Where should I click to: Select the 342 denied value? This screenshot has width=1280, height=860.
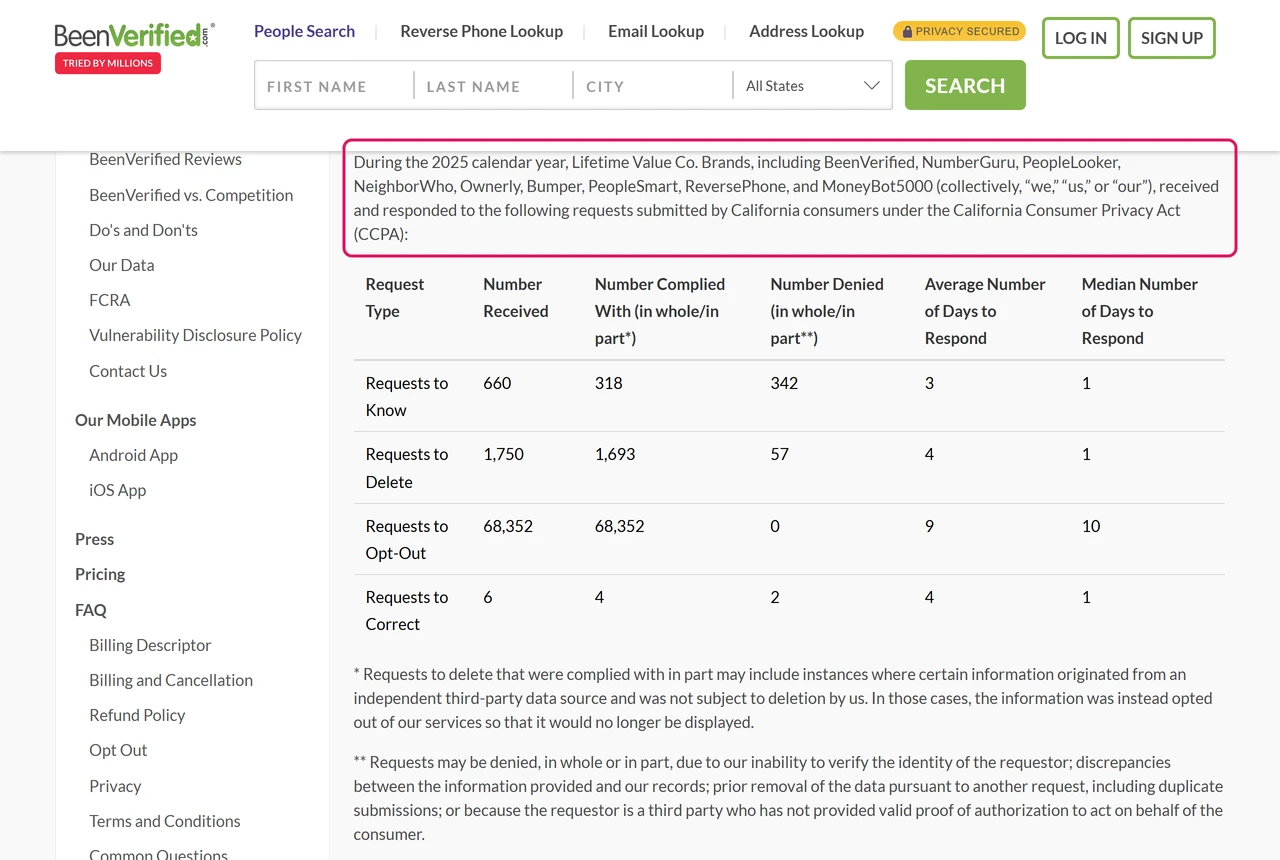point(784,383)
